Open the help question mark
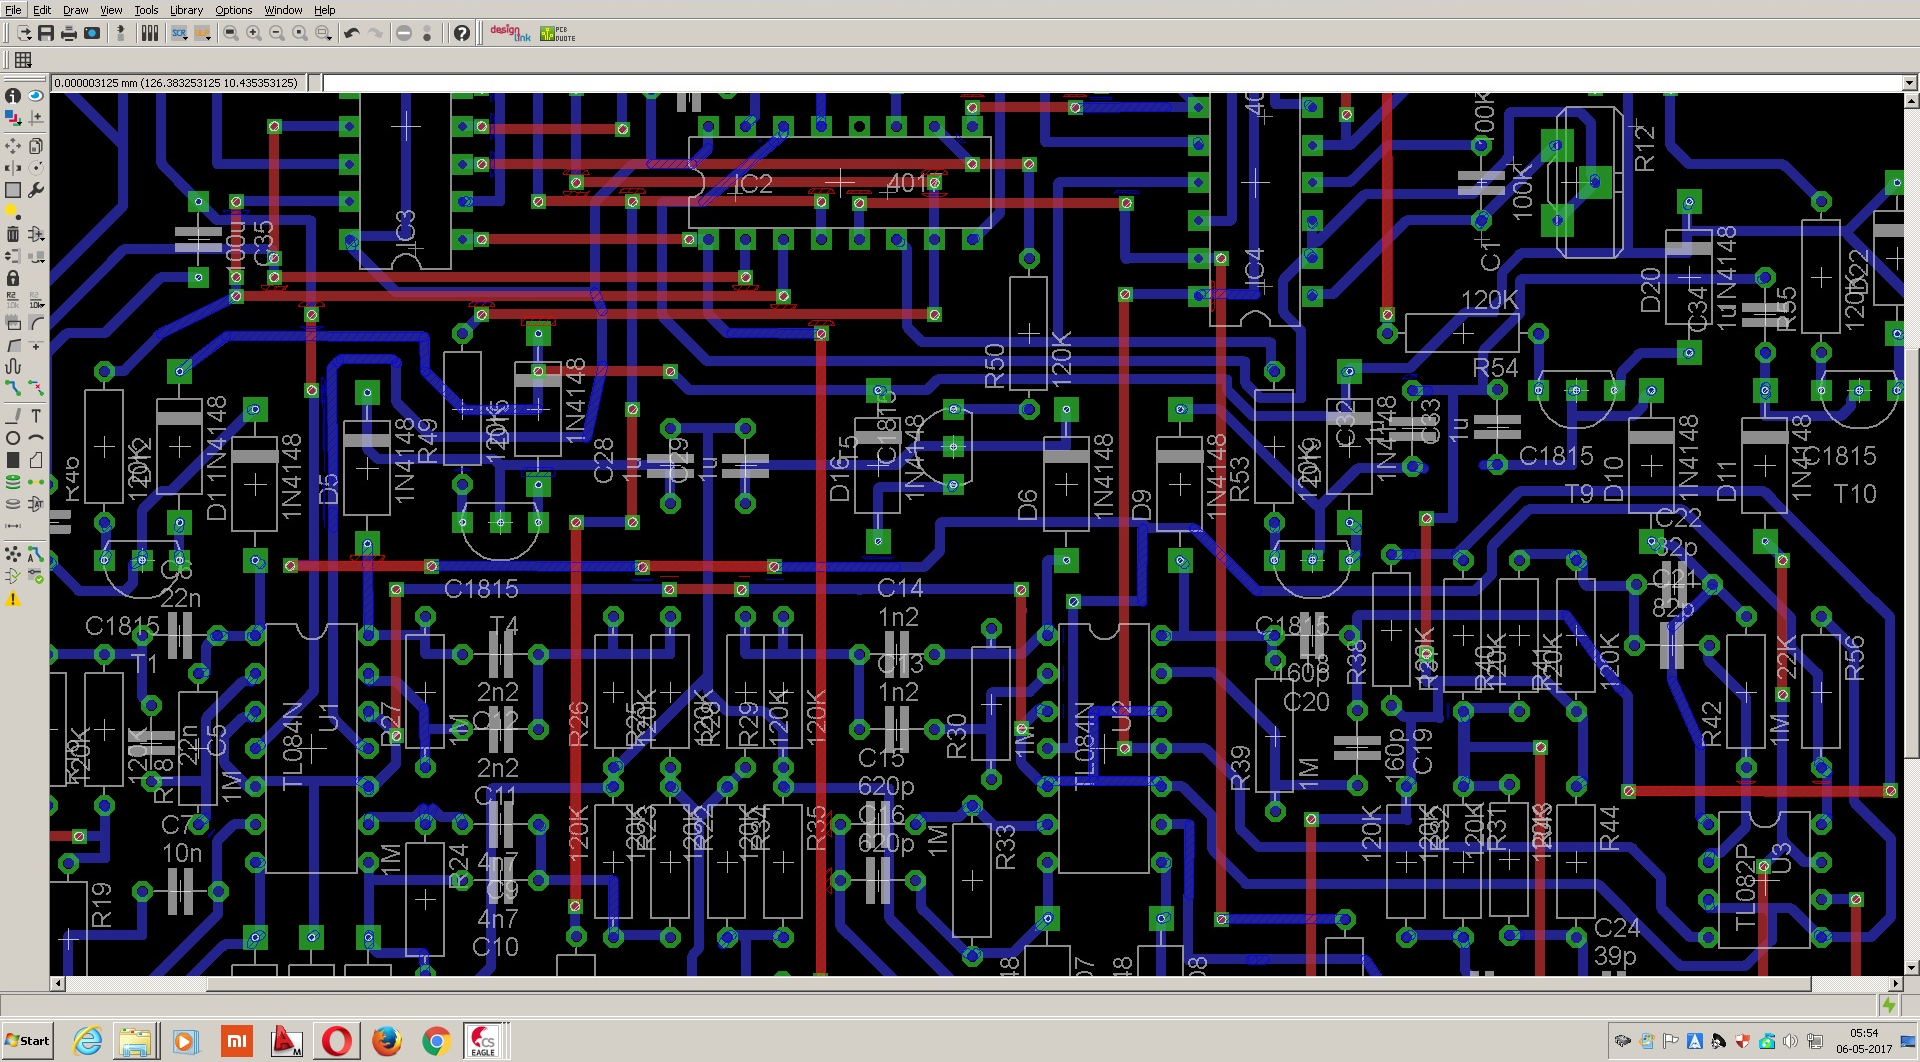 (x=461, y=34)
